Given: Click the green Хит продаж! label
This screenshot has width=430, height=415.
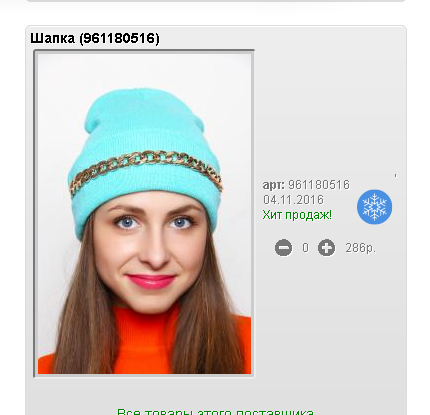Looking at the screenshot, I should 297,215.
